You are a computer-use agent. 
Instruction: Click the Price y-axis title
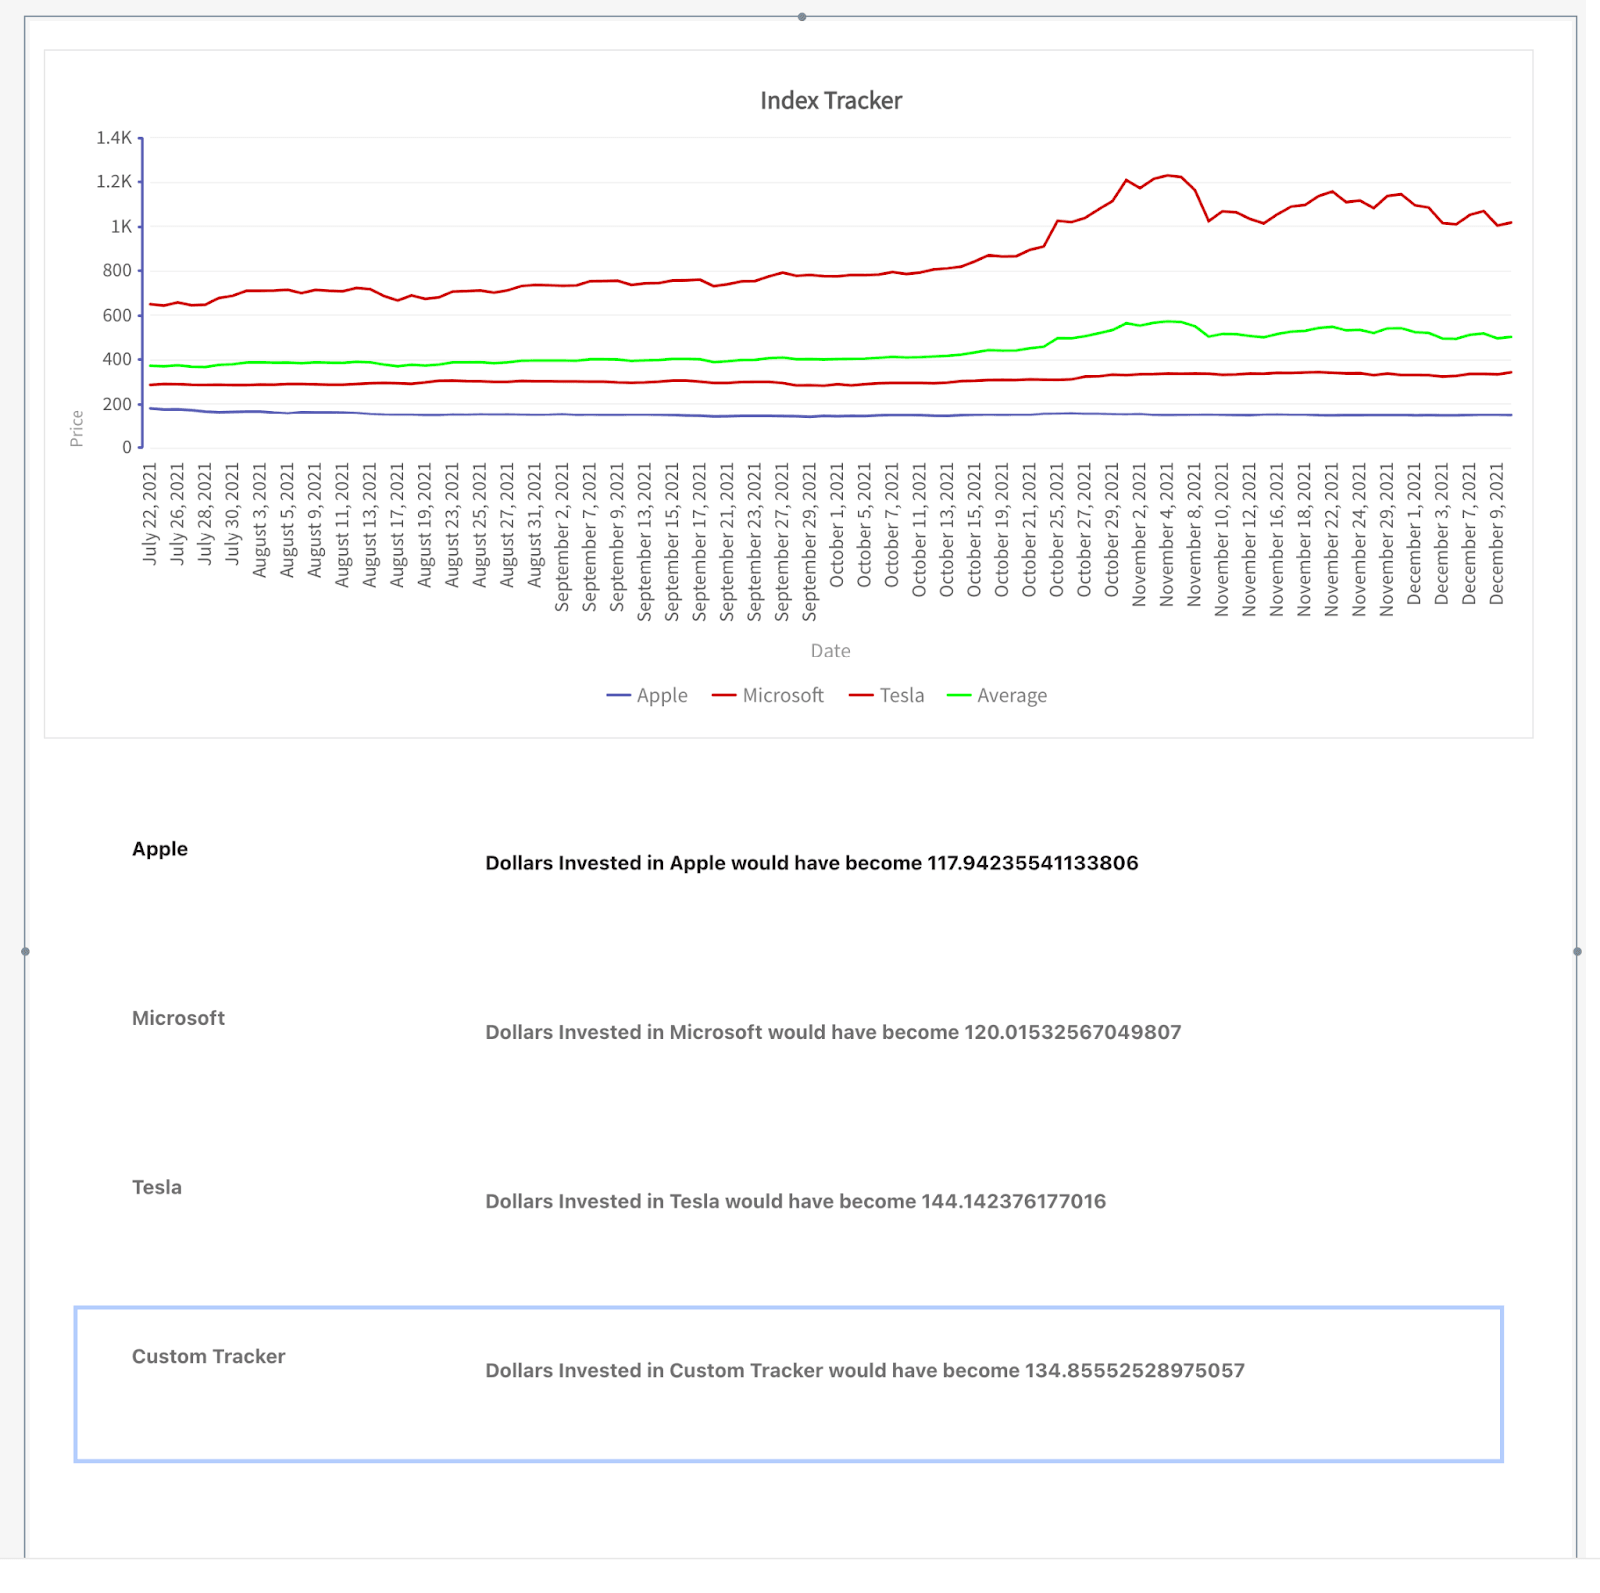(x=76, y=428)
